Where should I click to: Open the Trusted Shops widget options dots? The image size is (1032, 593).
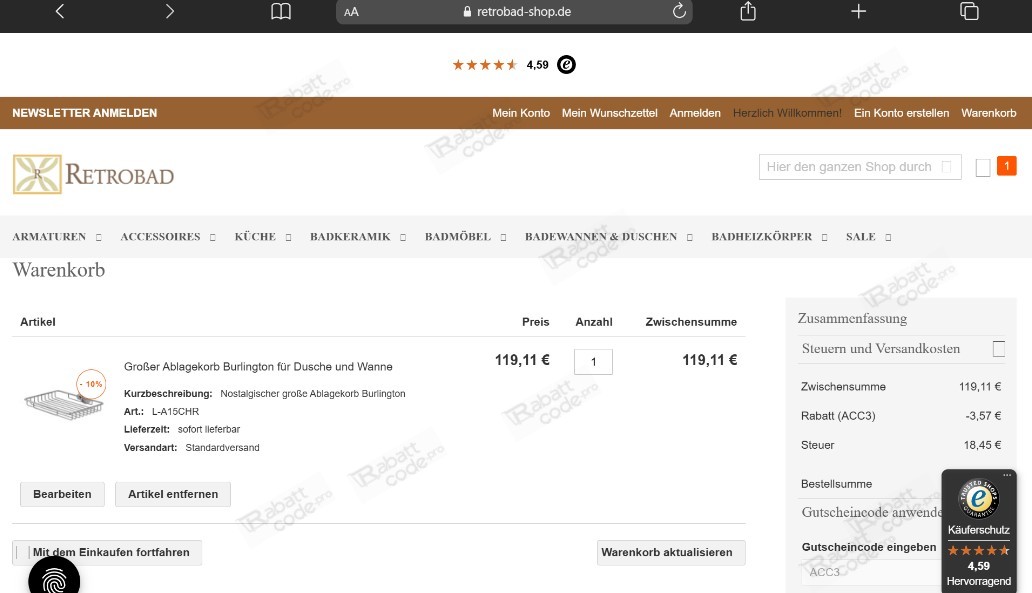[x=1007, y=475]
